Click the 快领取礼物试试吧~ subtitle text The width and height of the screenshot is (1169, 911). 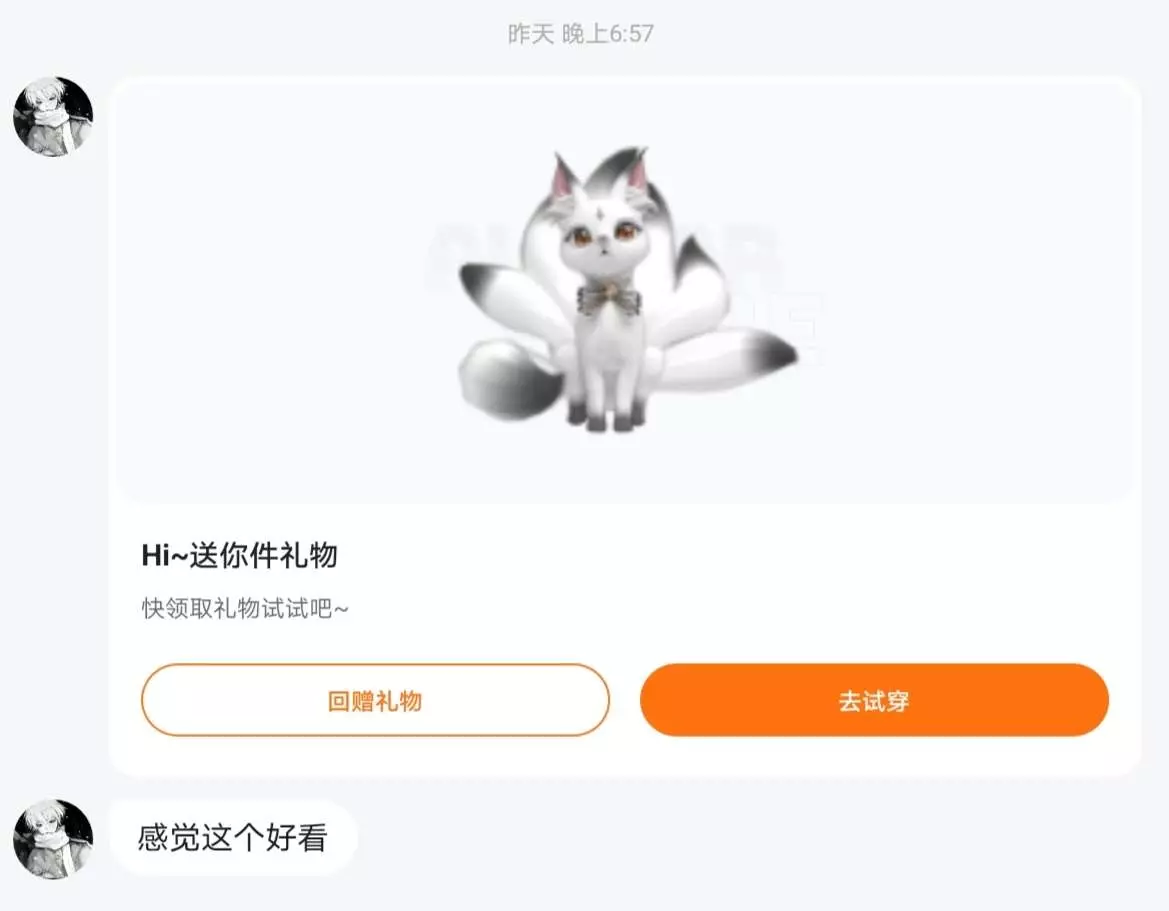pos(245,608)
